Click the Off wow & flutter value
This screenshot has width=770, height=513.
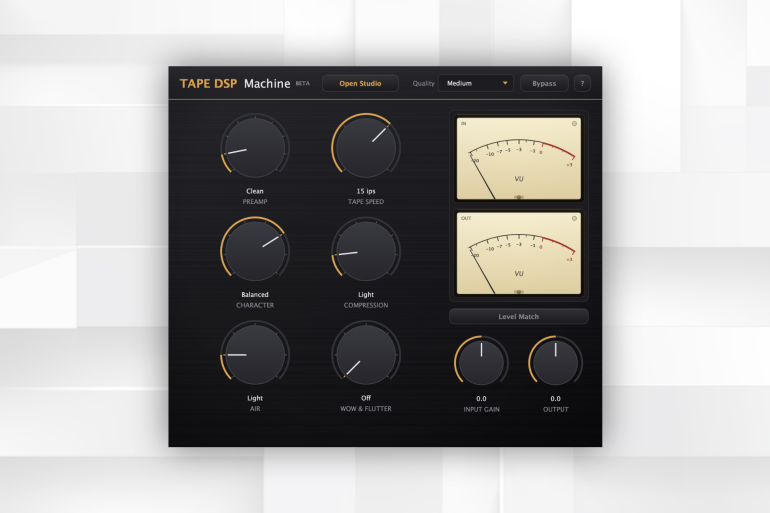pyautogui.click(x=366, y=398)
